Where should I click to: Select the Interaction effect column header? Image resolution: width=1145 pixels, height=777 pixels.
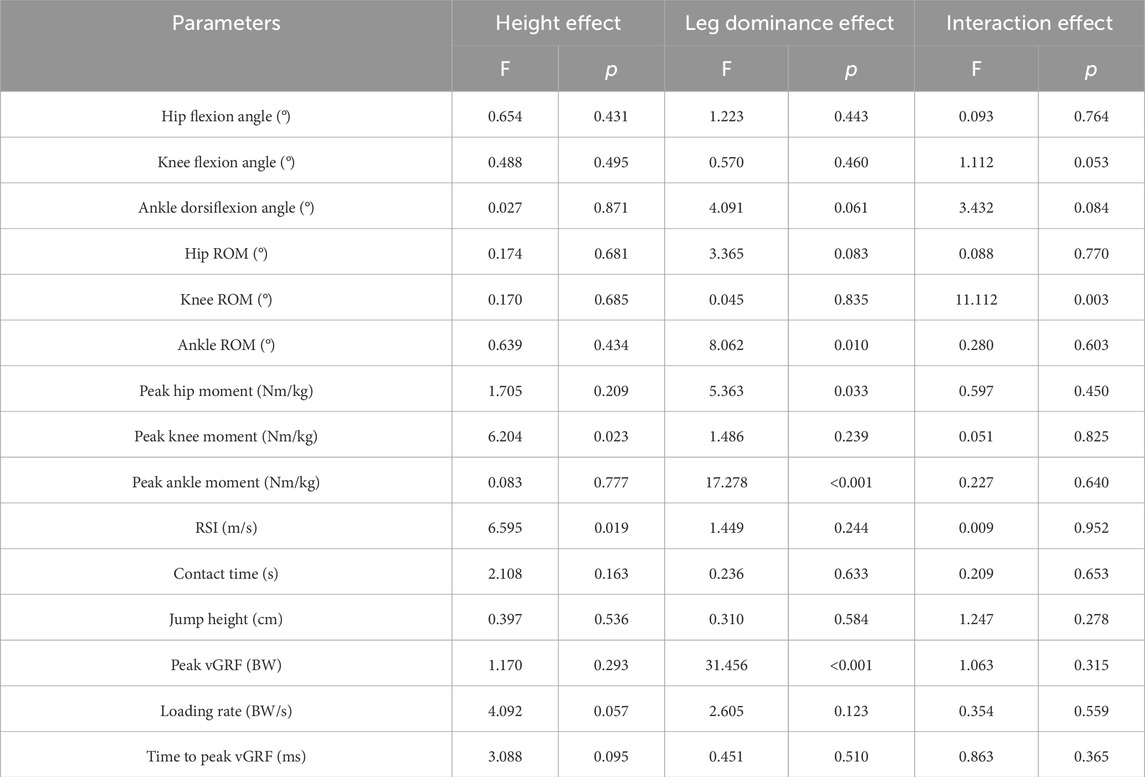point(1029,23)
